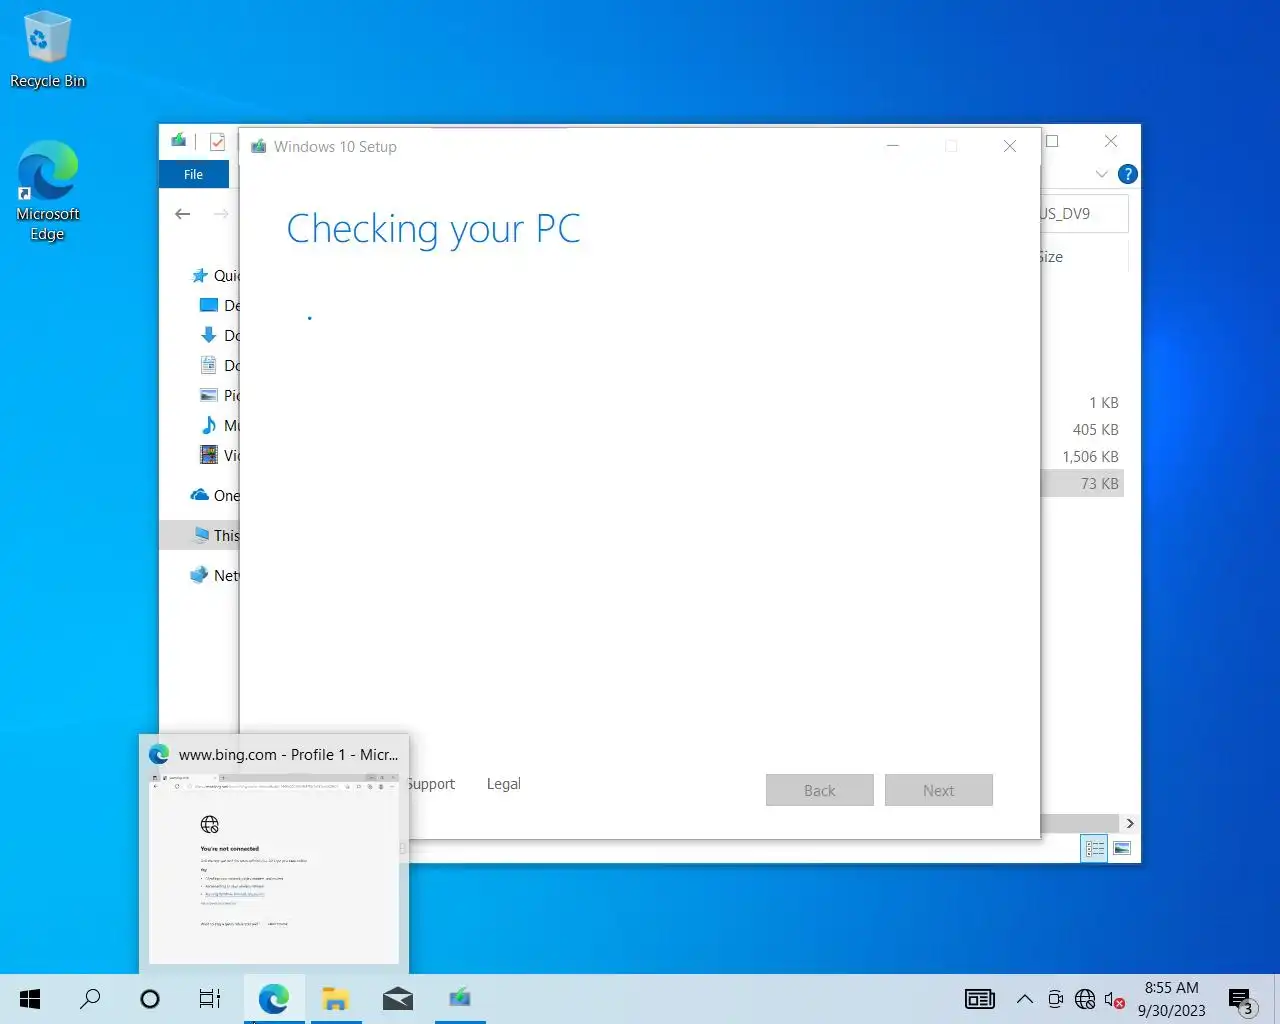Screen dimensions: 1280x1024
Task: Click the Windows 10 Setup title bar icon
Action: [x=259, y=147]
